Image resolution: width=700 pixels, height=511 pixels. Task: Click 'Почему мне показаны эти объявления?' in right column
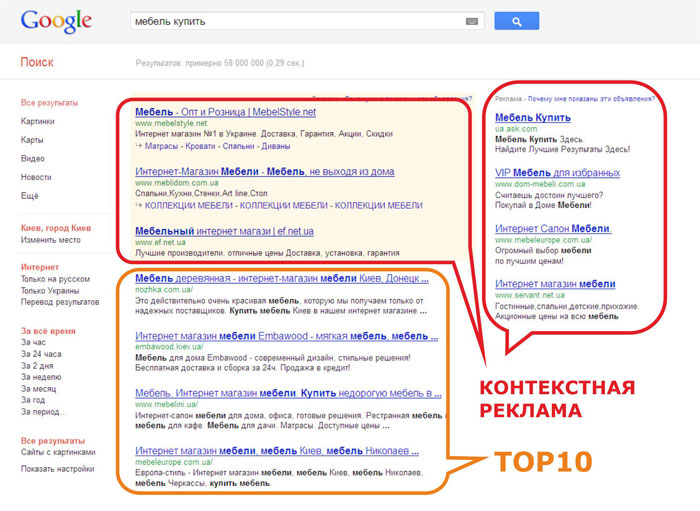tap(592, 99)
